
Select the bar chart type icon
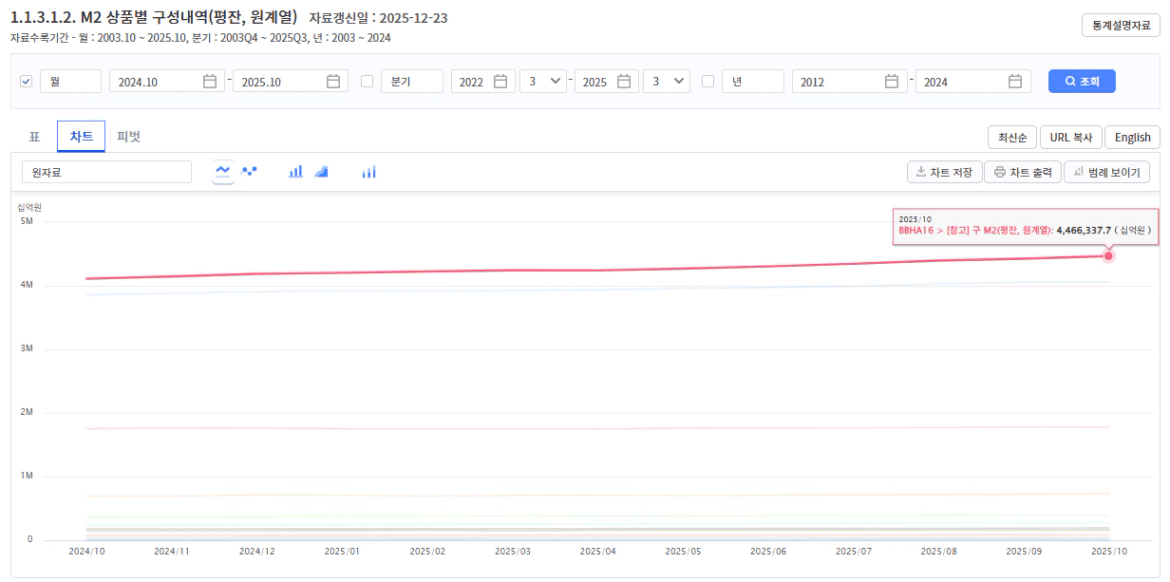click(x=296, y=172)
